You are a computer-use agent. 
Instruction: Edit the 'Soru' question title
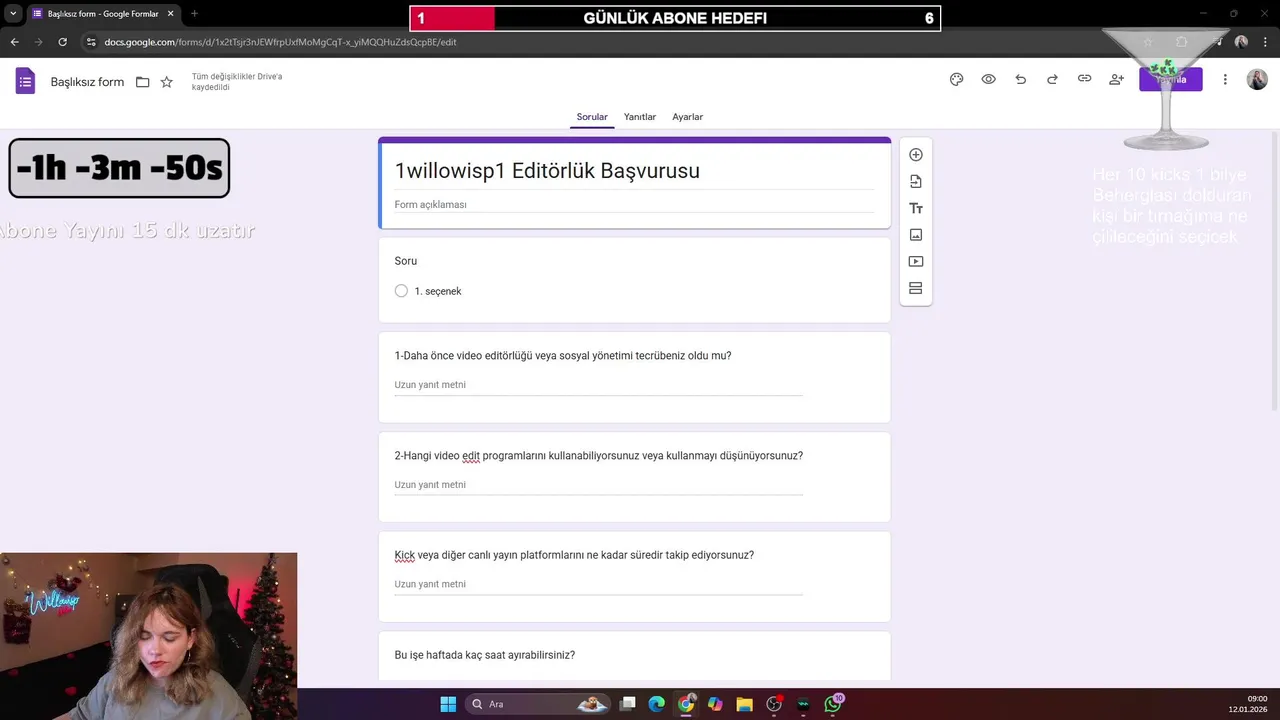coord(406,261)
